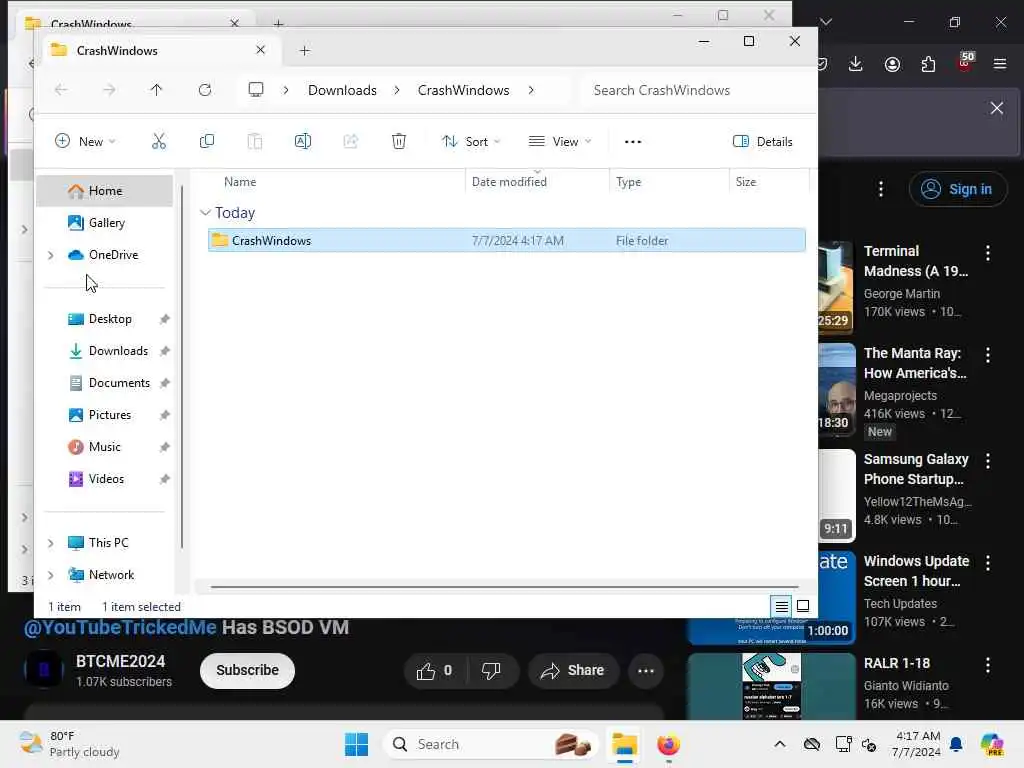Click the taskbar Search box
The width and height of the screenshot is (1024, 768).
pos(490,744)
